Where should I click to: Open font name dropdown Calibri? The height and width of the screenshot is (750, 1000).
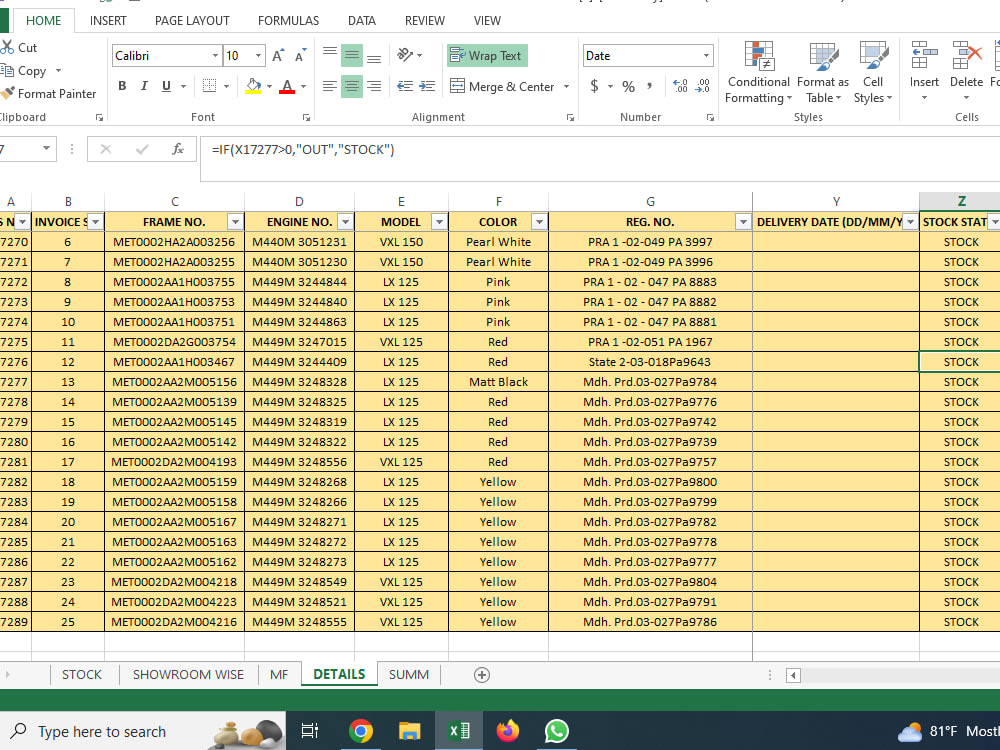[215, 55]
